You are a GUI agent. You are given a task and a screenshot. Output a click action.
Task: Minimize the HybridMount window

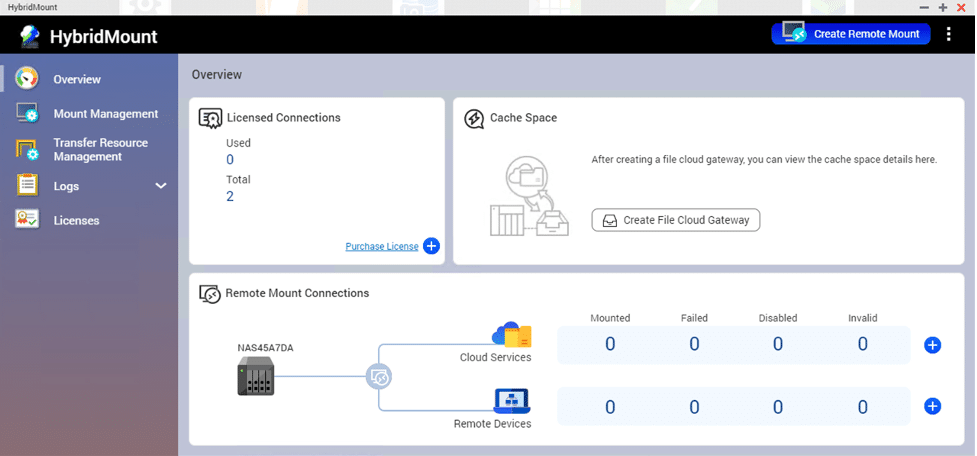925,7
